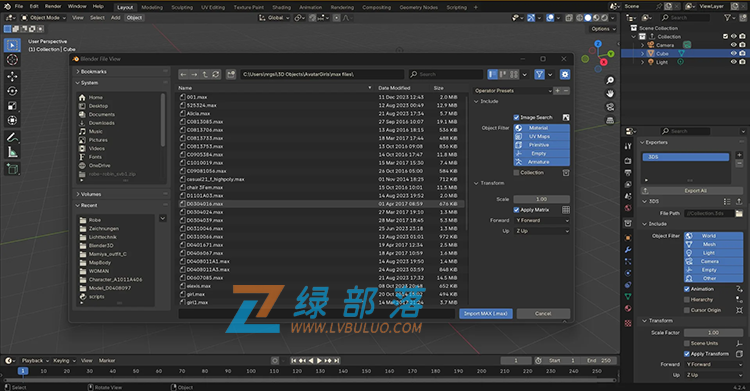This screenshot has width=750, height=391.
Task: Open the Global transform orientation dropdown
Action: point(275,18)
